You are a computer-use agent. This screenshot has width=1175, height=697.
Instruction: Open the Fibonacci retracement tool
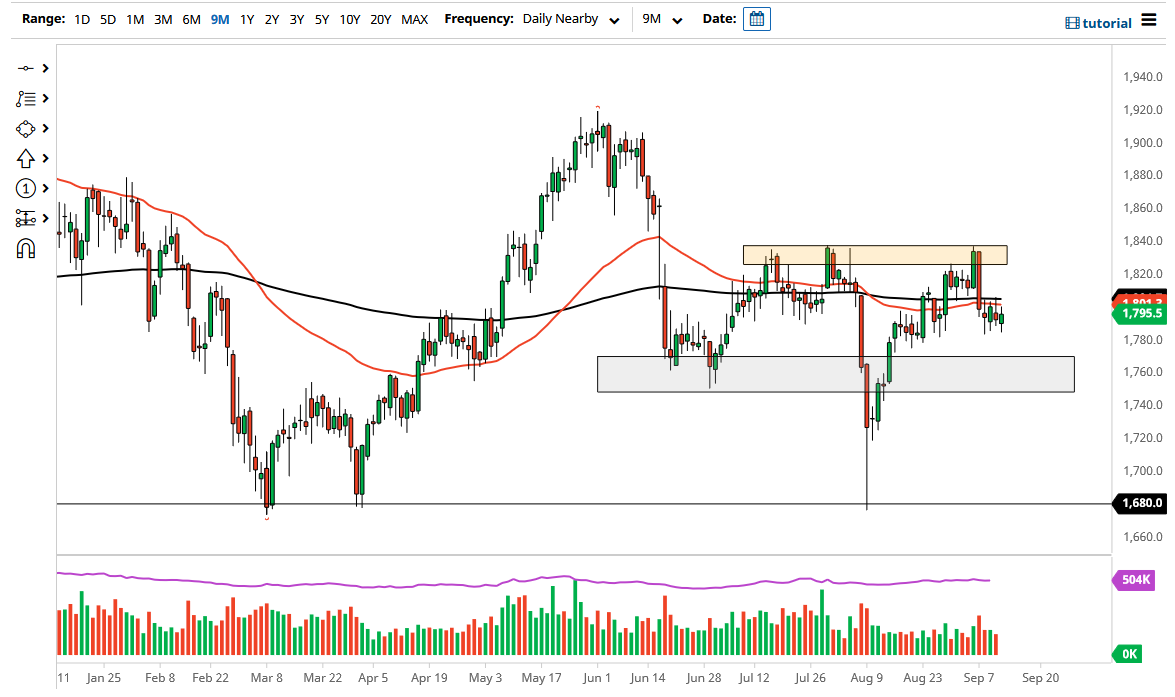(25, 98)
